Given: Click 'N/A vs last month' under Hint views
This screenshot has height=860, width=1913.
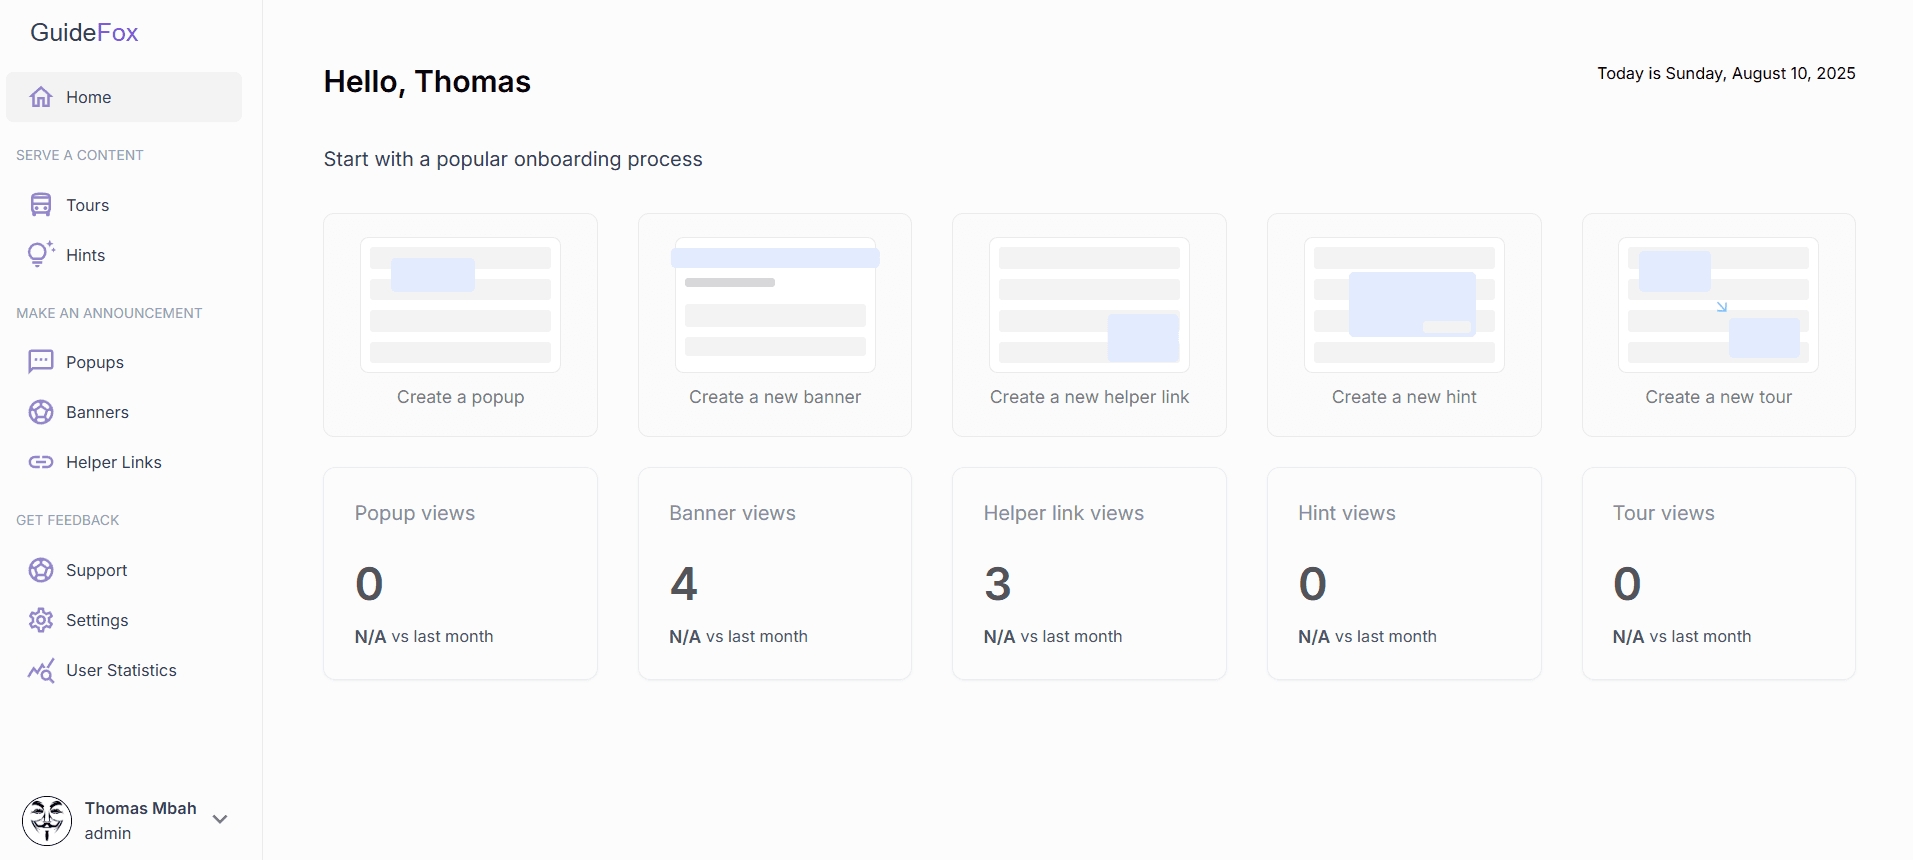Looking at the screenshot, I should coord(1367,636).
